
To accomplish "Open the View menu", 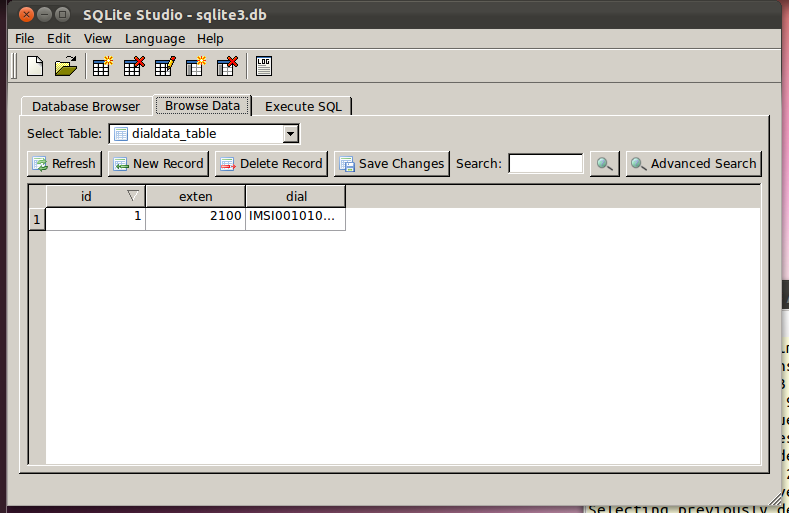I will point(98,38).
